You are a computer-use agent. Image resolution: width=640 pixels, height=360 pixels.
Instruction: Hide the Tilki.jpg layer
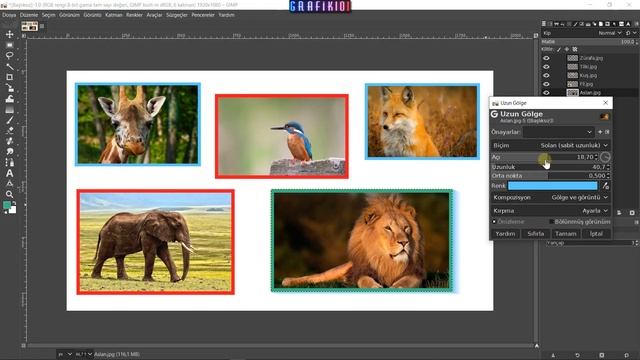[546, 67]
